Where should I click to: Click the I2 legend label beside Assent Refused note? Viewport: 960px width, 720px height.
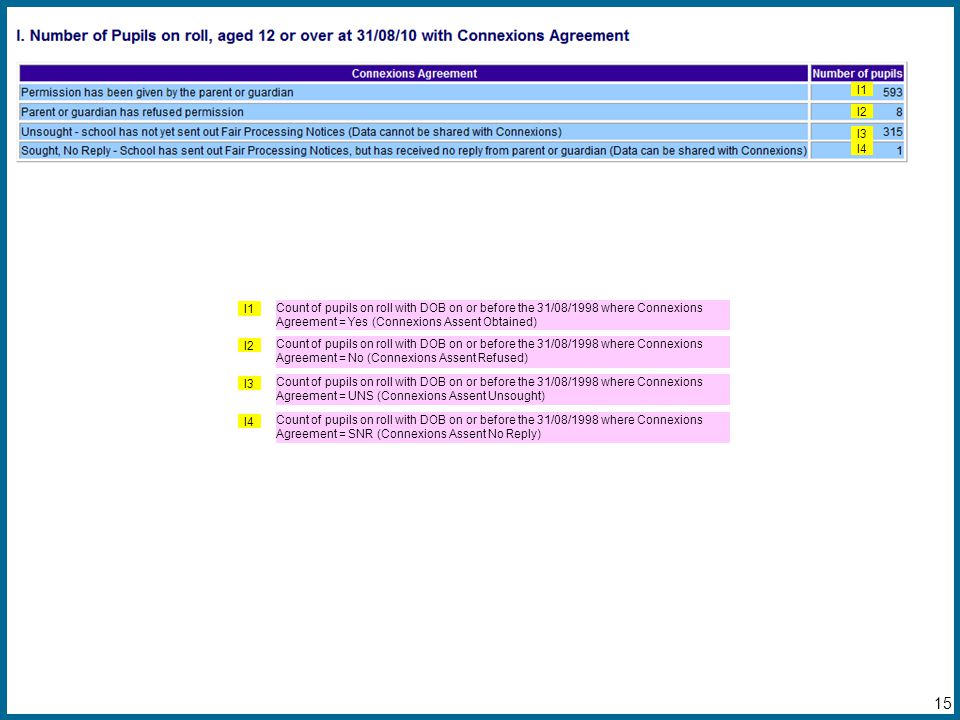pos(249,346)
